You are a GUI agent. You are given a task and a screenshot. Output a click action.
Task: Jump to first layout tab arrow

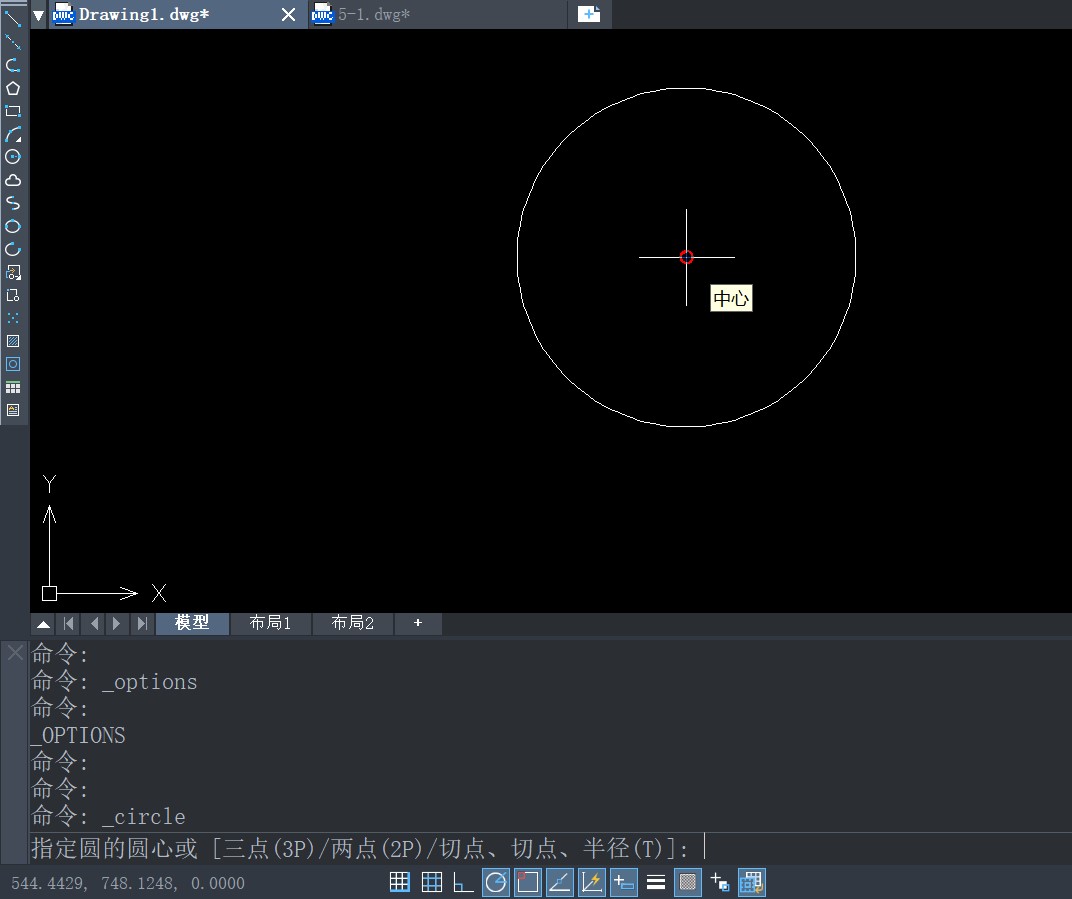pyautogui.click(x=68, y=623)
